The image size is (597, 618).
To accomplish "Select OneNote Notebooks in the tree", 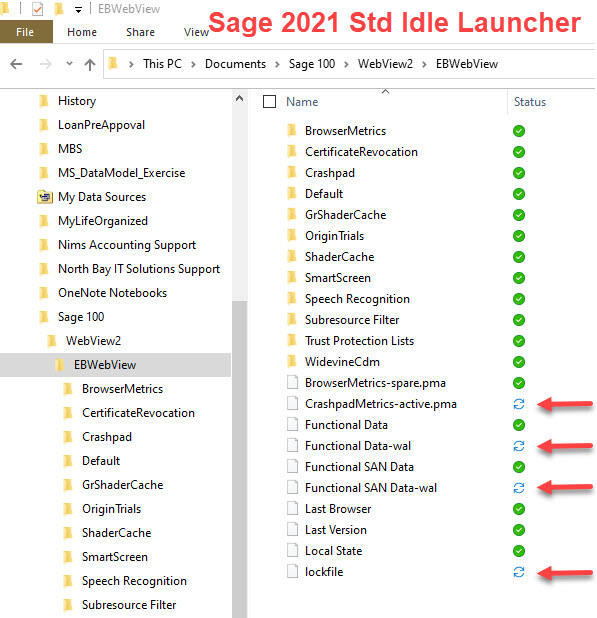I will click(x=112, y=293).
